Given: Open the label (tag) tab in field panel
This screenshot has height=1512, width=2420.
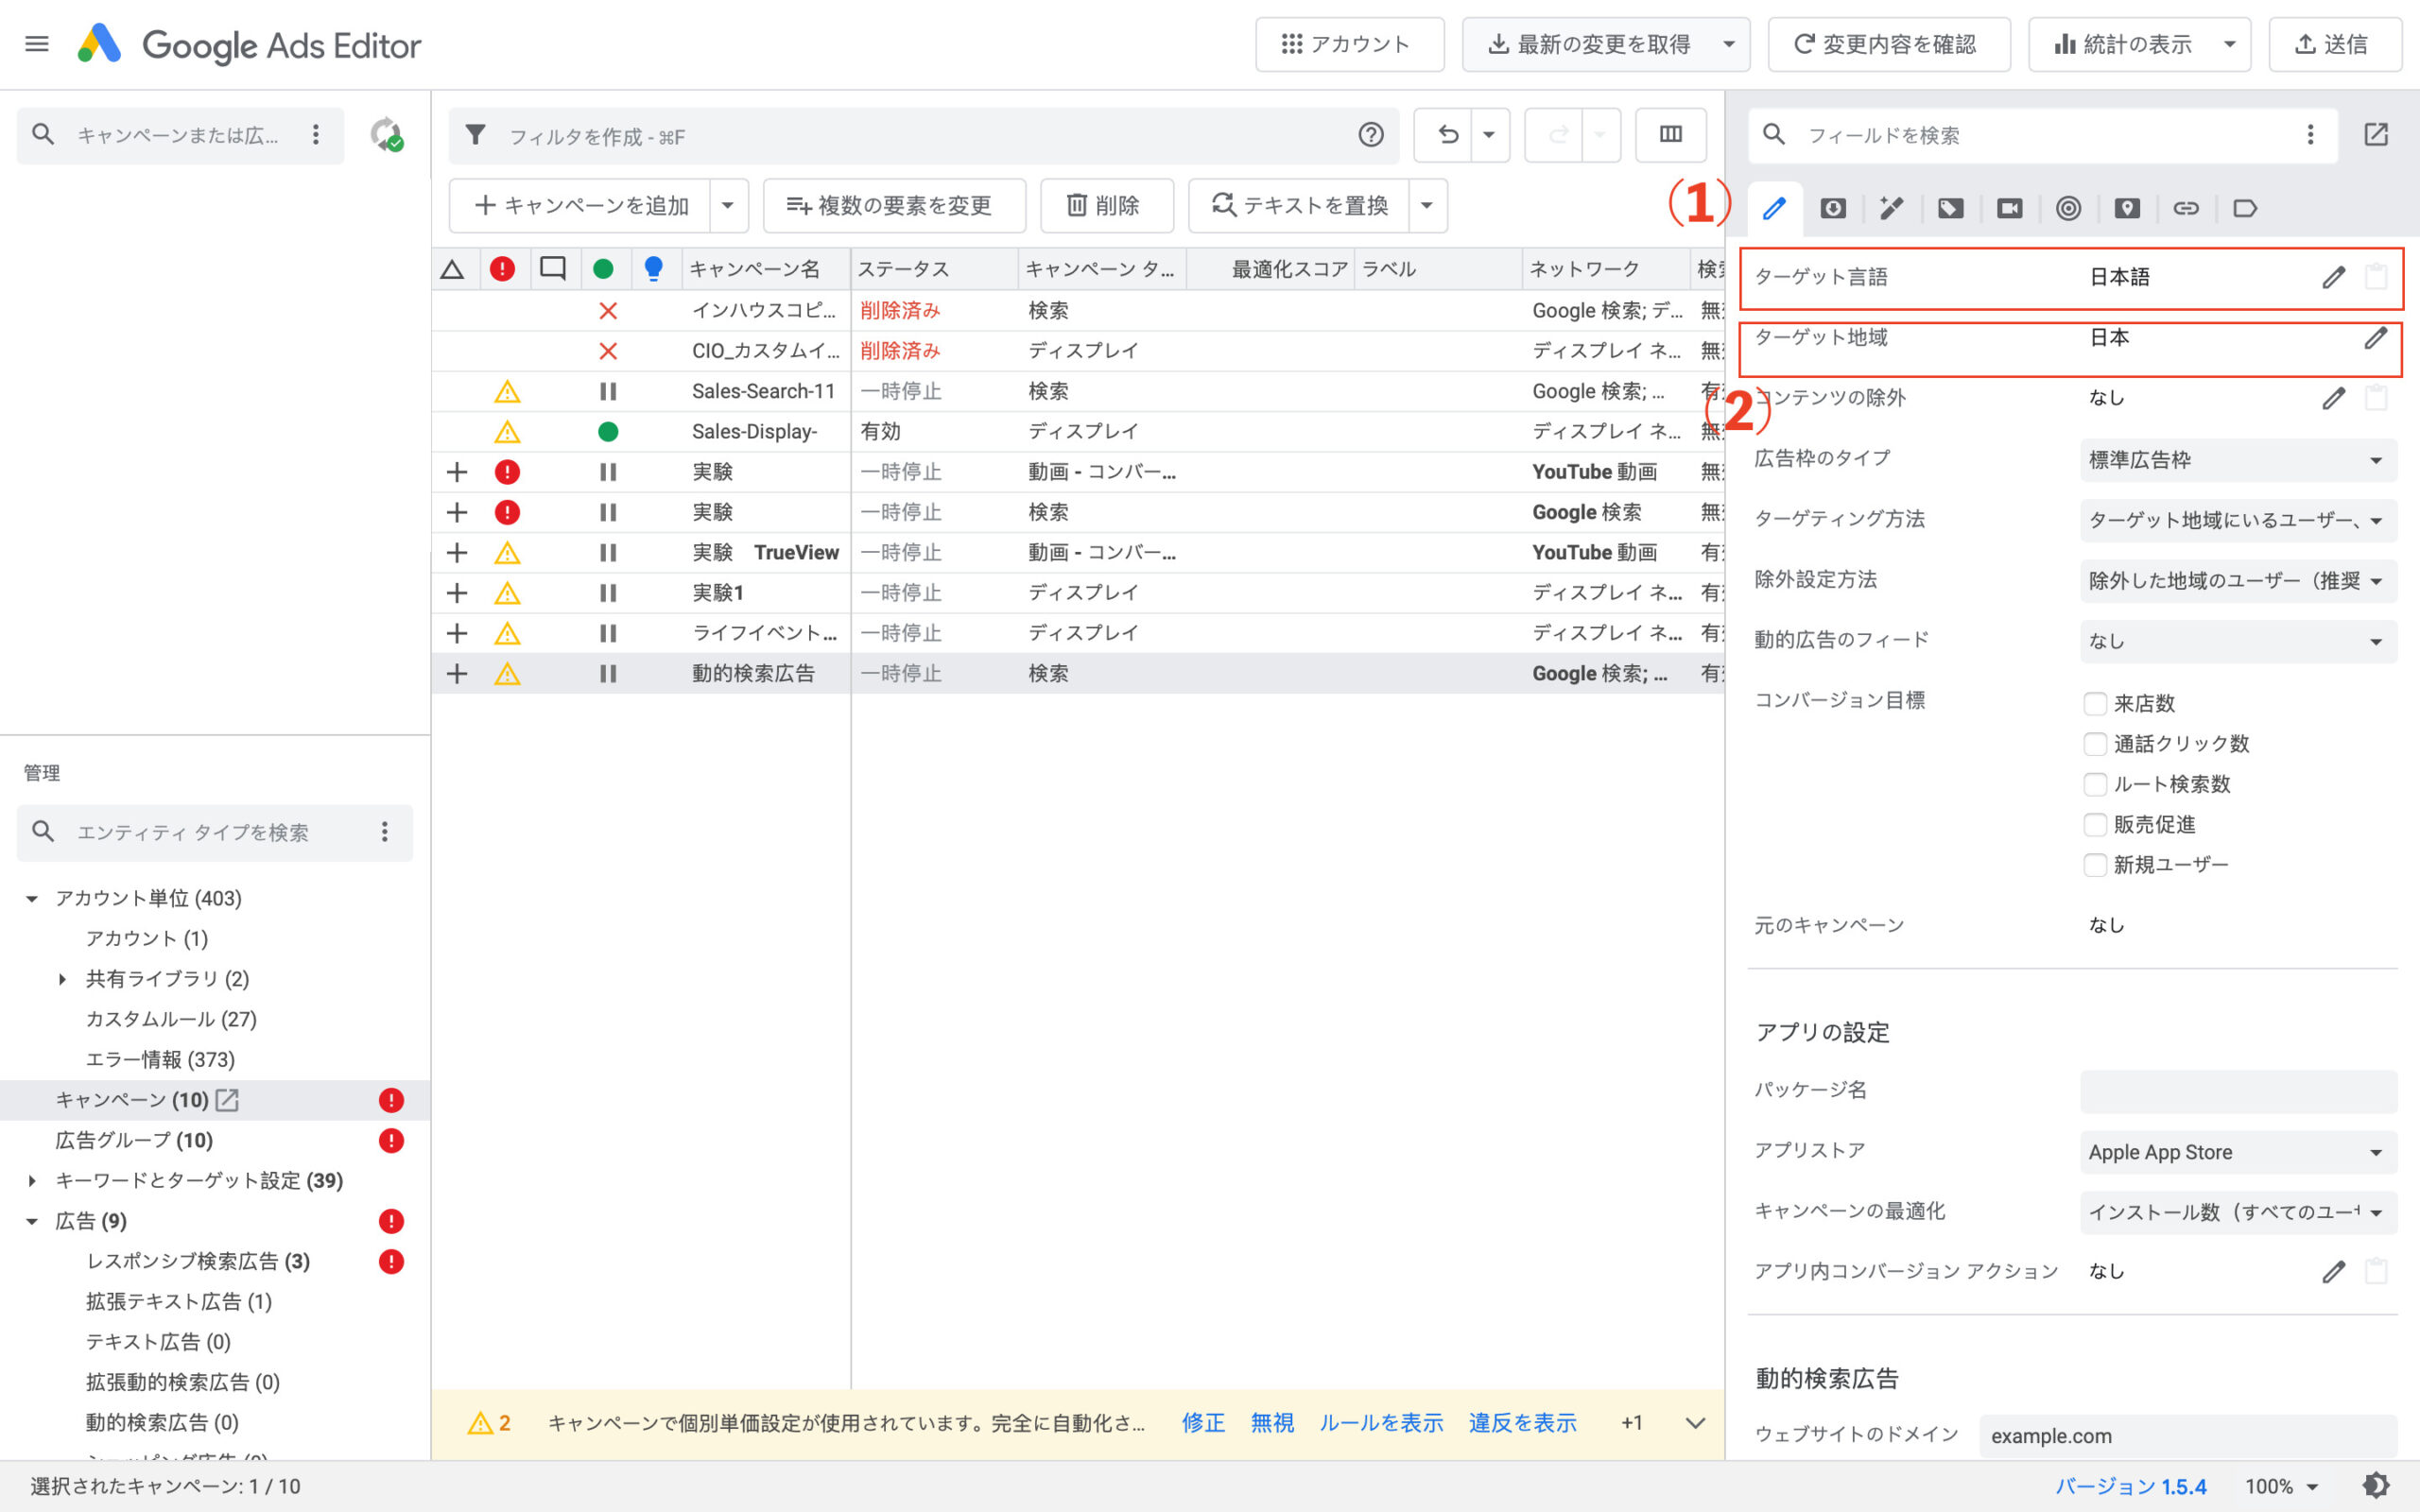Looking at the screenshot, I should click(x=1950, y=208).
